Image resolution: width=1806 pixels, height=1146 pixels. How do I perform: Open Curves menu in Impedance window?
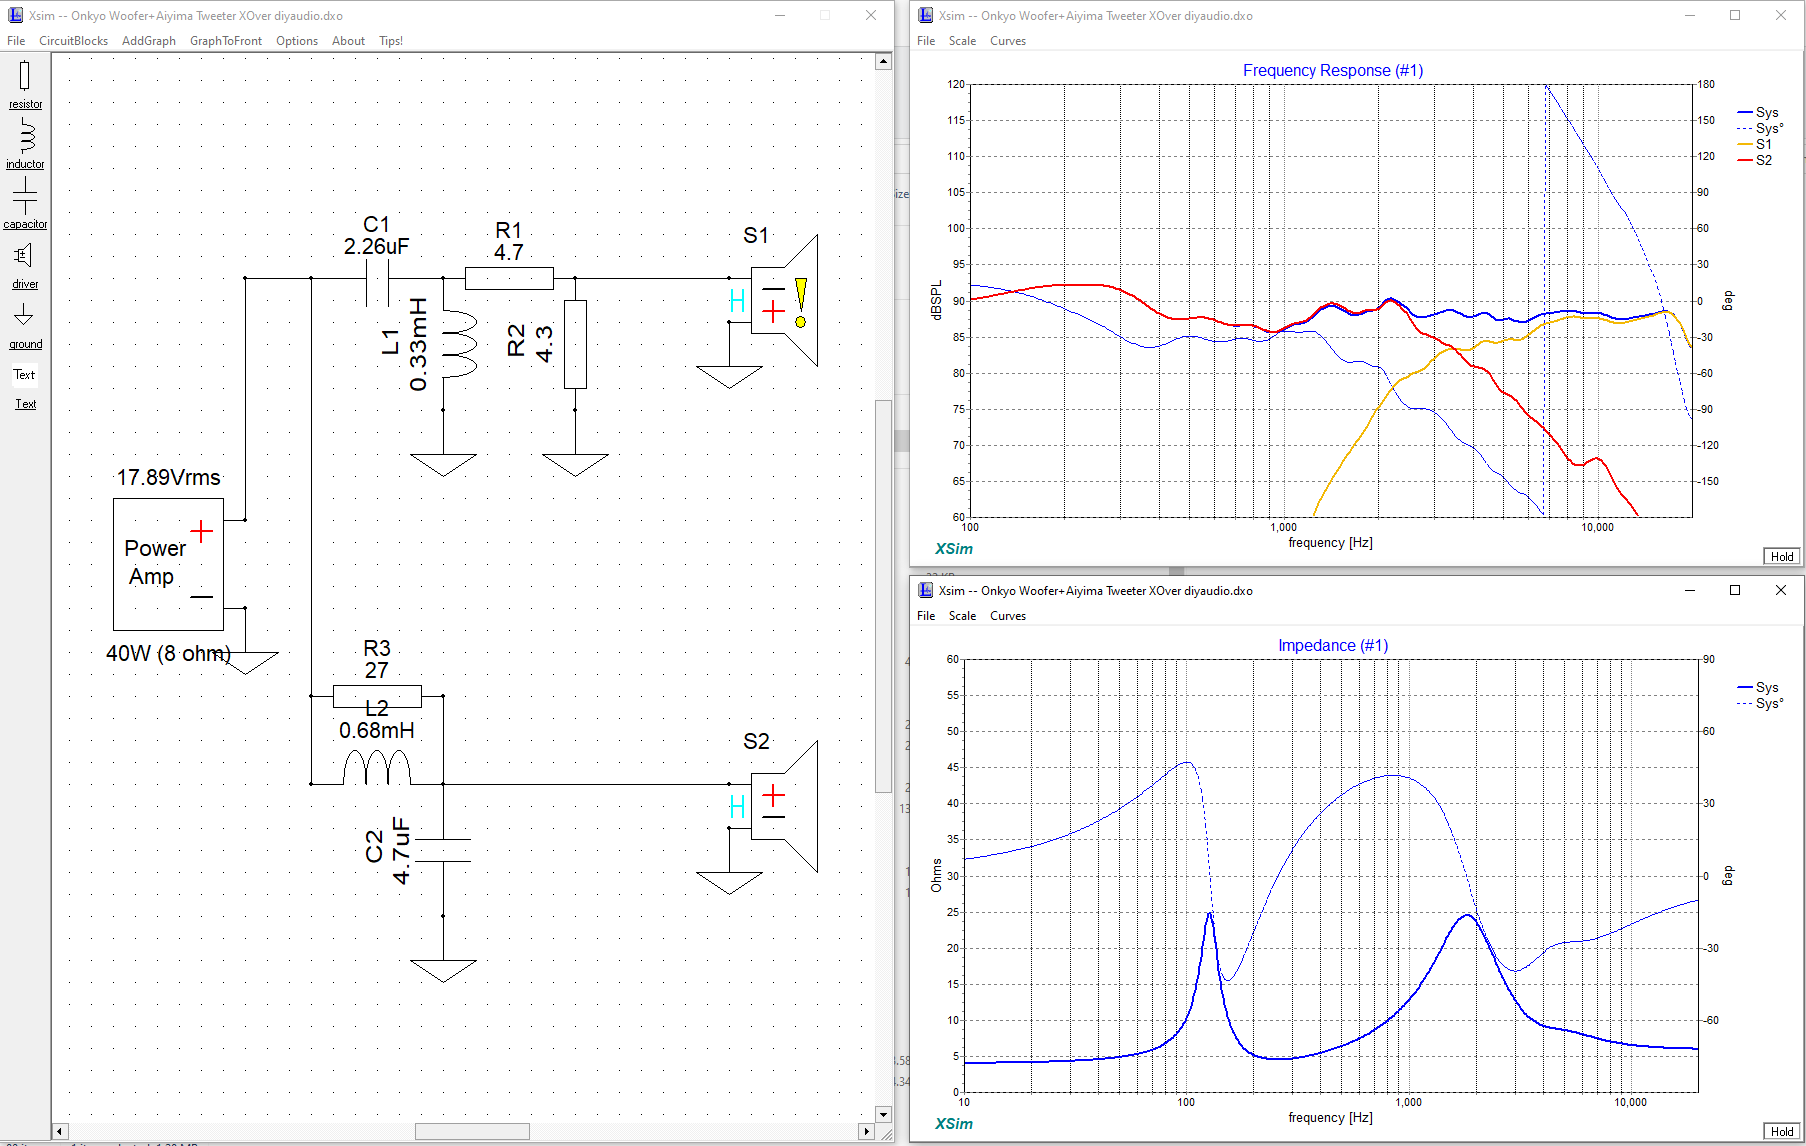point(1008,616)
